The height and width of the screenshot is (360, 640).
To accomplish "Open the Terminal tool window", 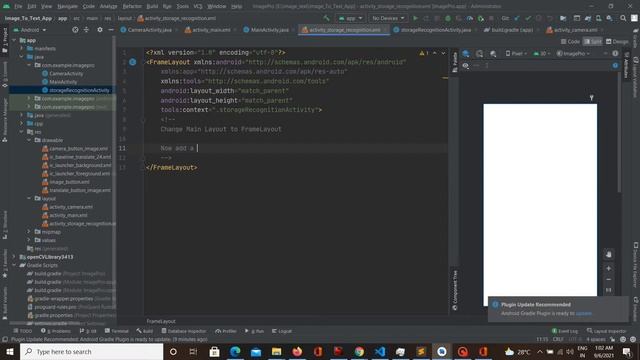I will (116, 331).
